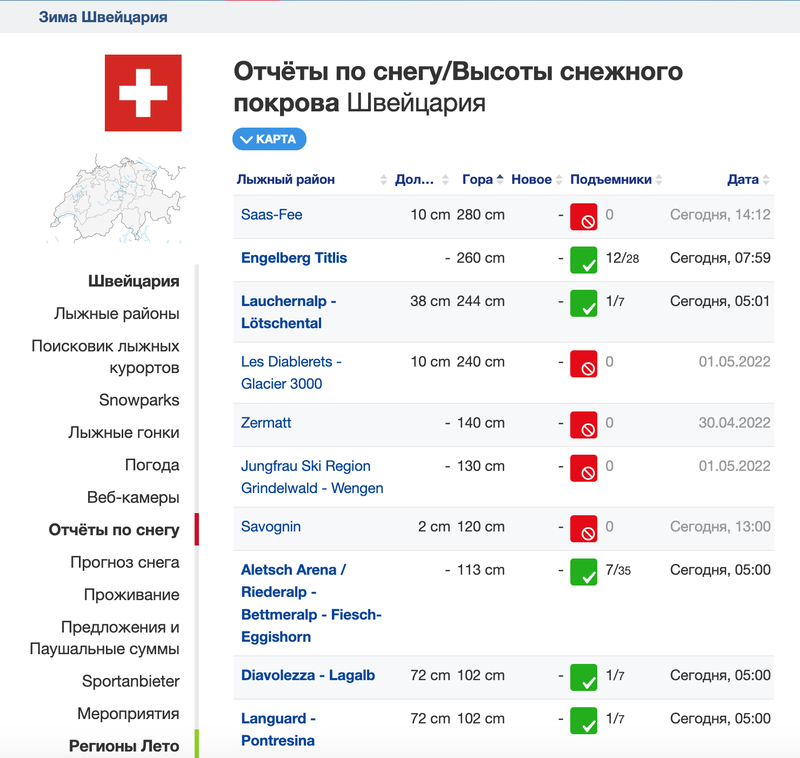Go to Snowparks in the sidebar

click(139, 400)
